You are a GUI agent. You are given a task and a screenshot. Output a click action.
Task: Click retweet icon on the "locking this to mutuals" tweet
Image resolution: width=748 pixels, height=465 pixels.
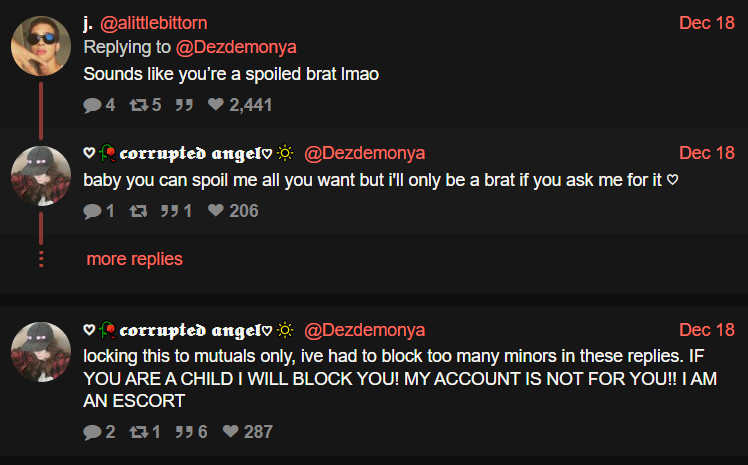click(x=139, y=432)
